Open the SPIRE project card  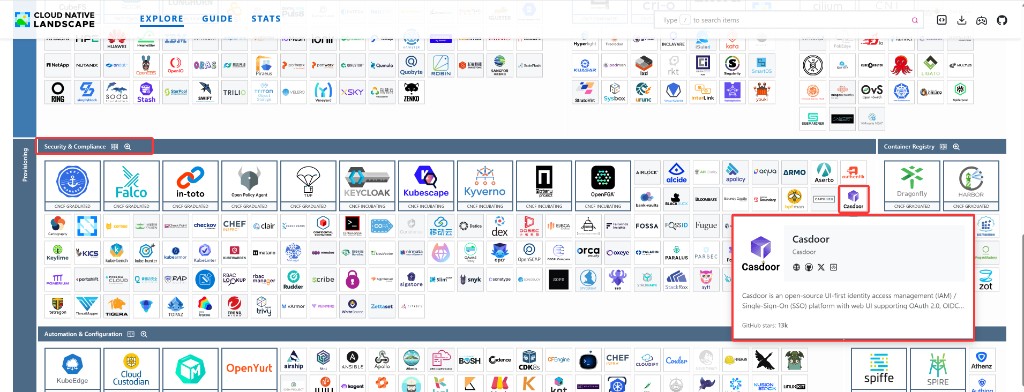click(x=938, y=370)
